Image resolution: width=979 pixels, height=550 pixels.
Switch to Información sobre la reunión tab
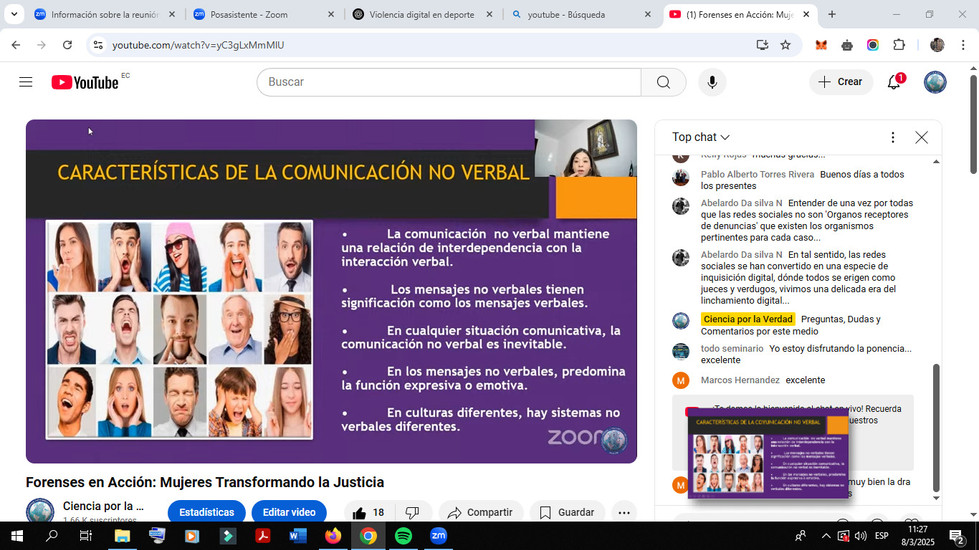pyautogui.click(x=105, y=14)
